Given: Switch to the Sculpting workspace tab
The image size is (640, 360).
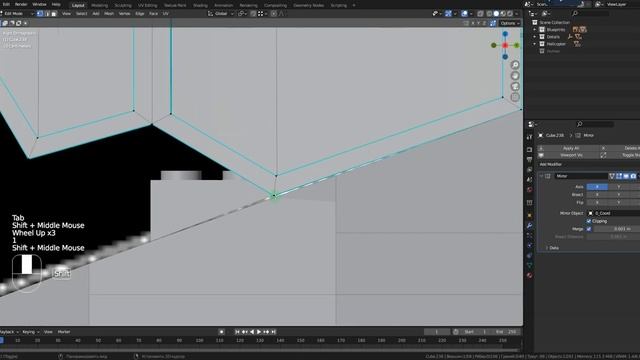Looking at the screenshot, I should [123, 6].
